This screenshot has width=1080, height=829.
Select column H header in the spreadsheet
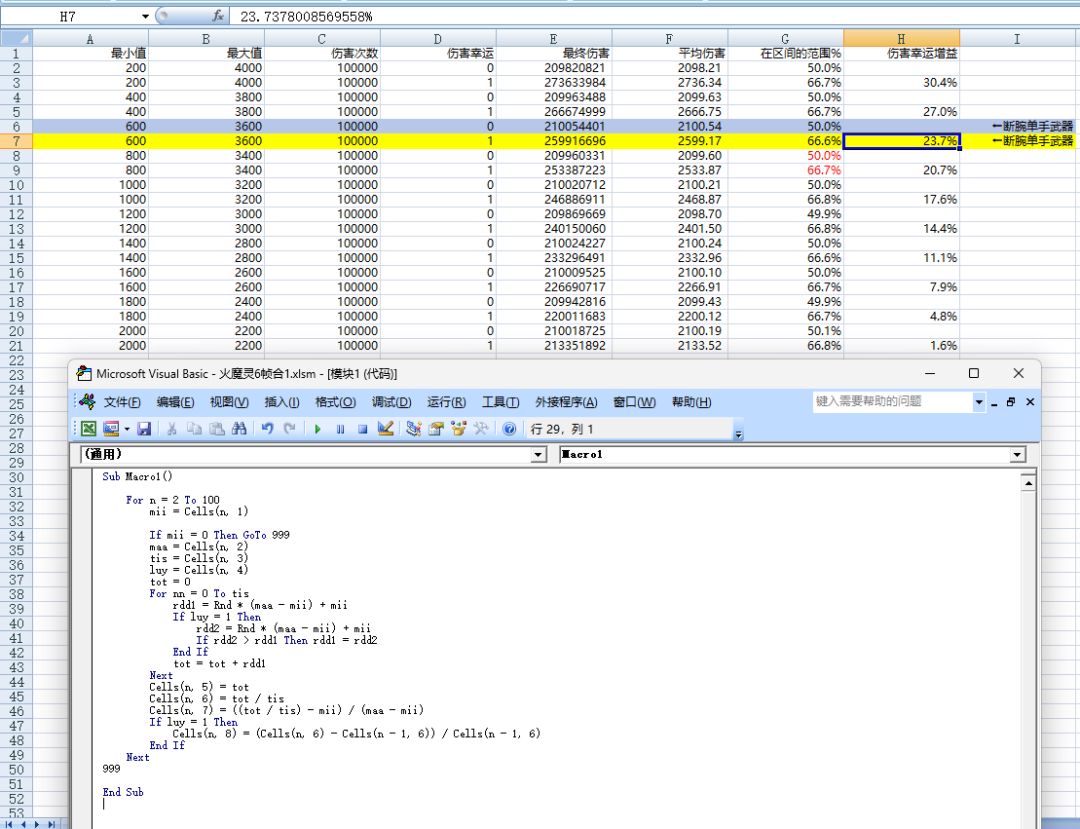[900, 39]
